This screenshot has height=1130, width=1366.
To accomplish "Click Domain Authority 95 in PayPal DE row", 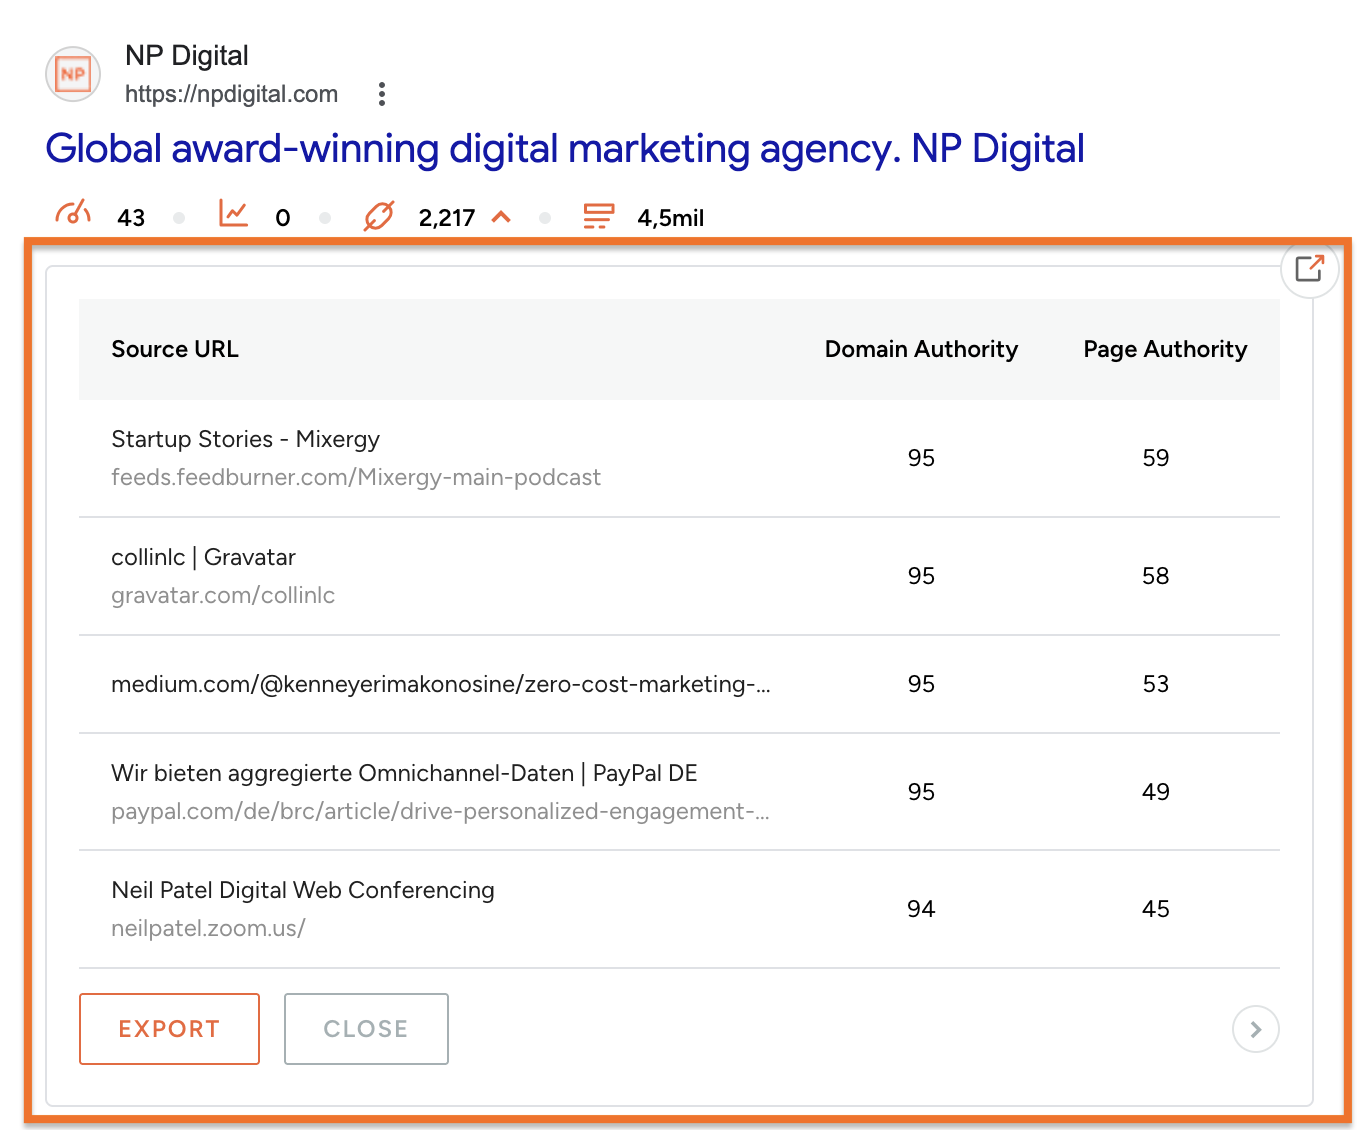I will (x=921, y=792).
